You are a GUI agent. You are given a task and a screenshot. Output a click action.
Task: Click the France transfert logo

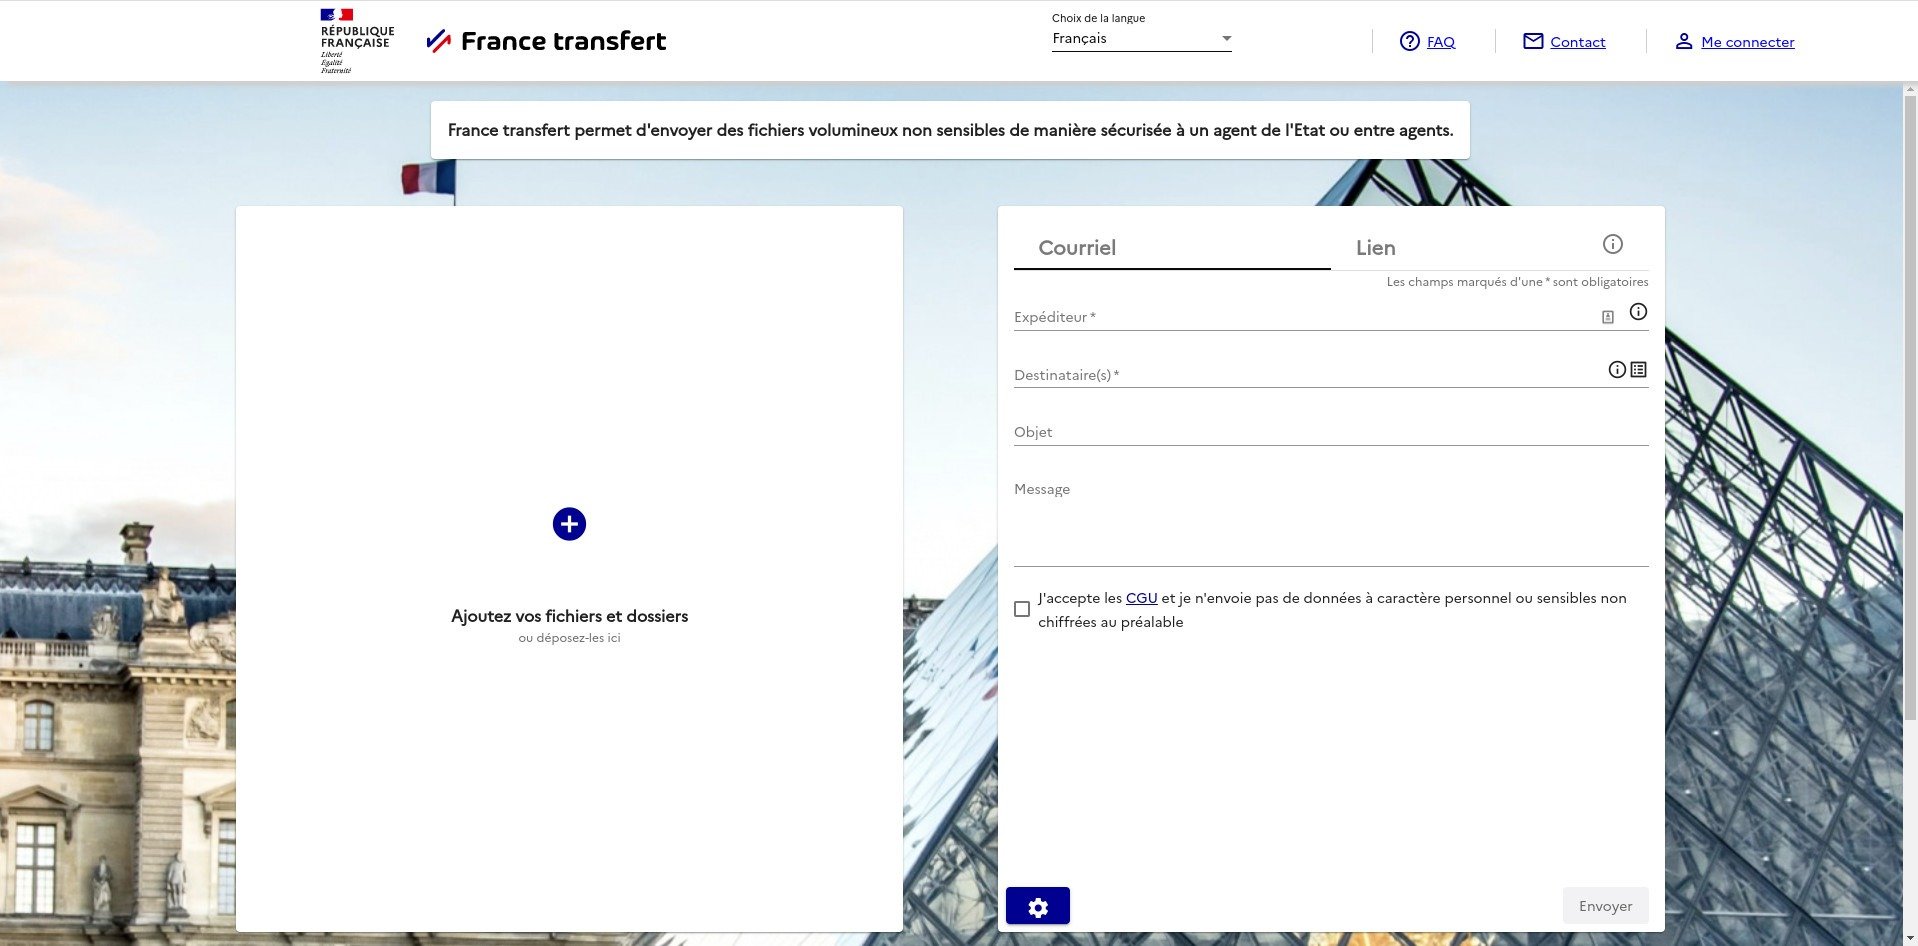point(546,41)
